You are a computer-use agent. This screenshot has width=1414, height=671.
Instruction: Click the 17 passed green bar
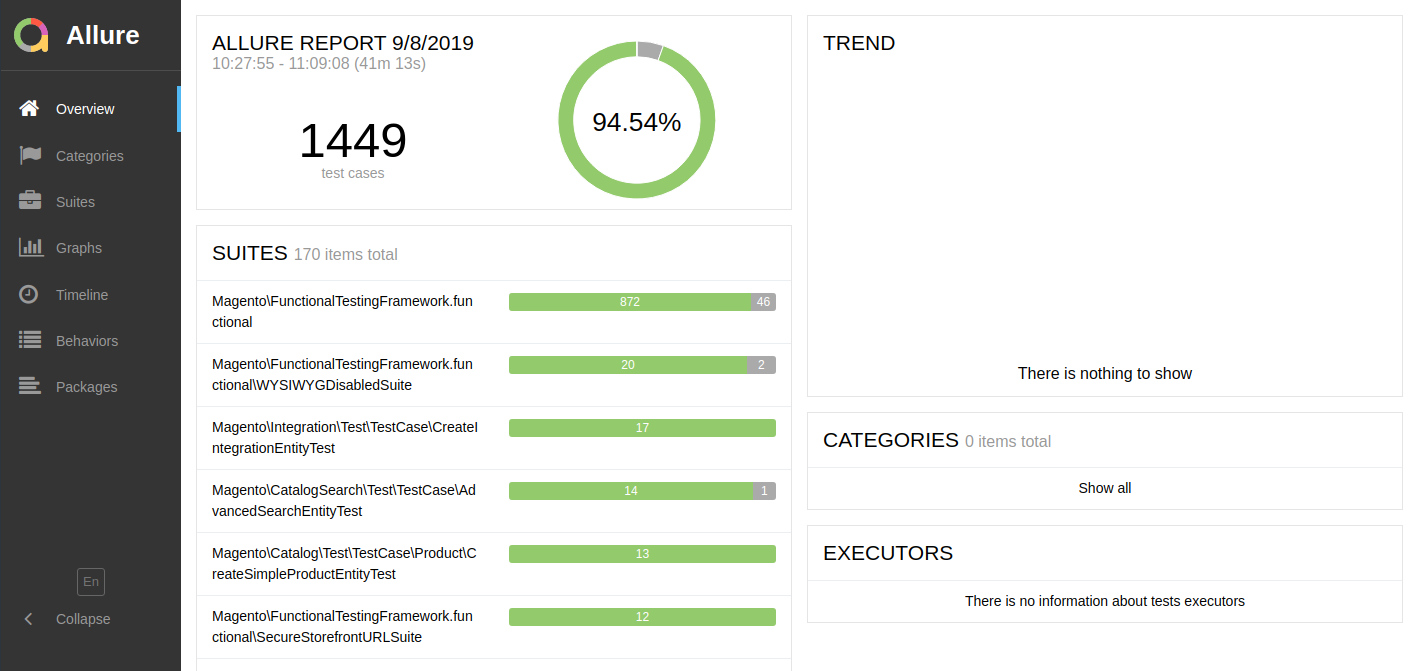[642, 428]
